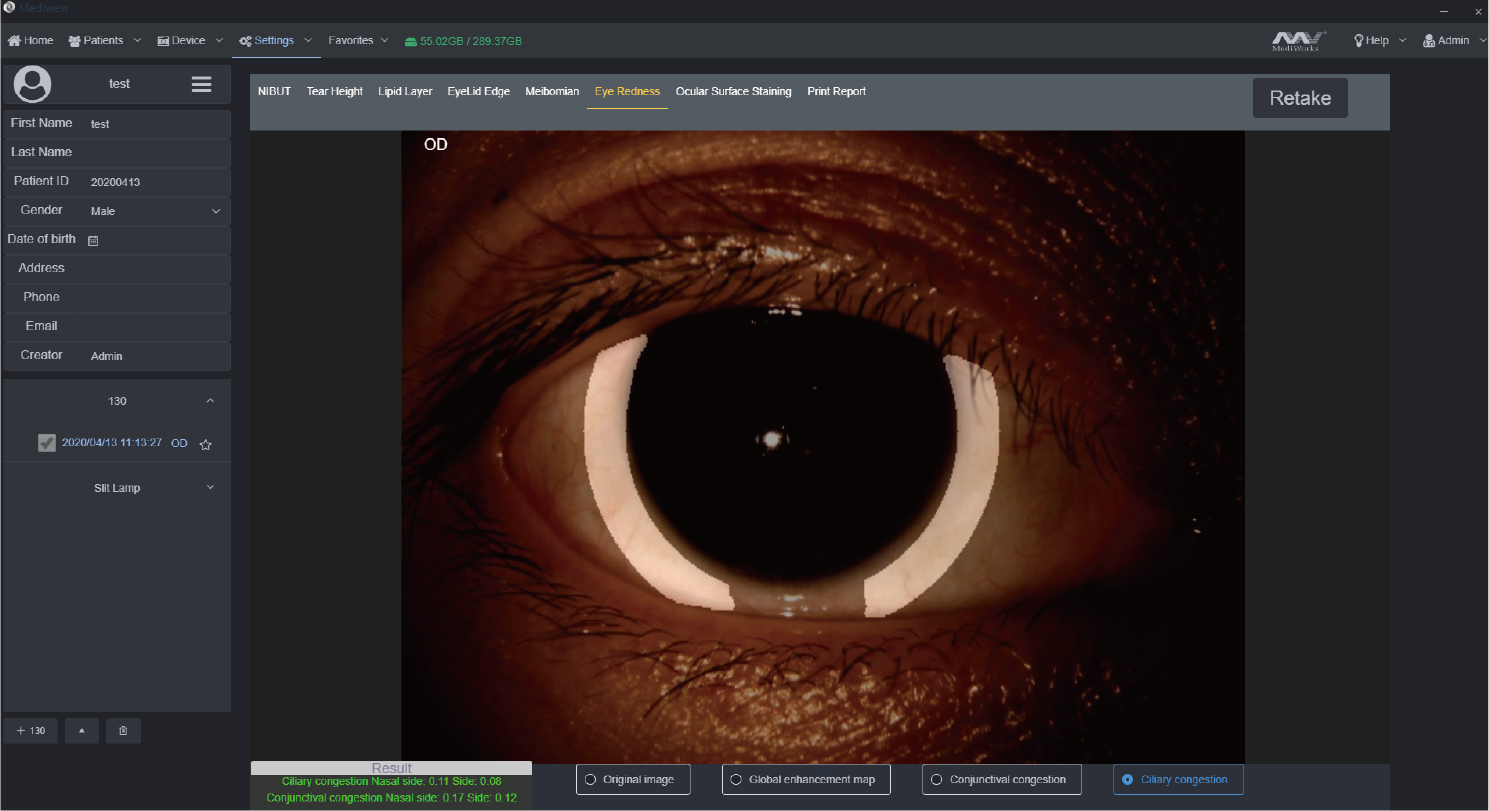
Task: Open the Print Report tab
Action: tap(836, 91)
